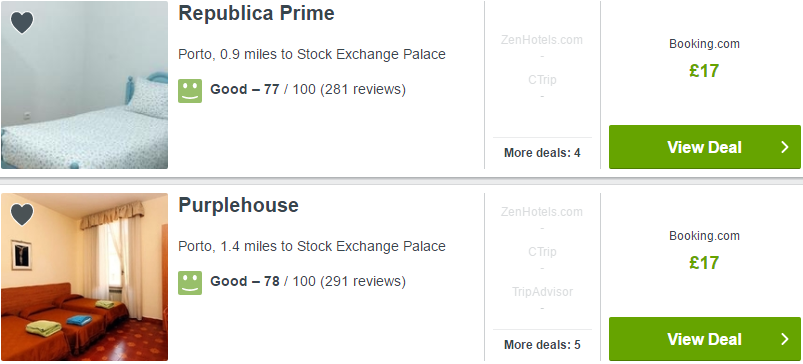Viewport: 803px width, 364px height.
Task: Open the Republica Prime hotel title
Action: pyautogui.click(x=256, y=14)
